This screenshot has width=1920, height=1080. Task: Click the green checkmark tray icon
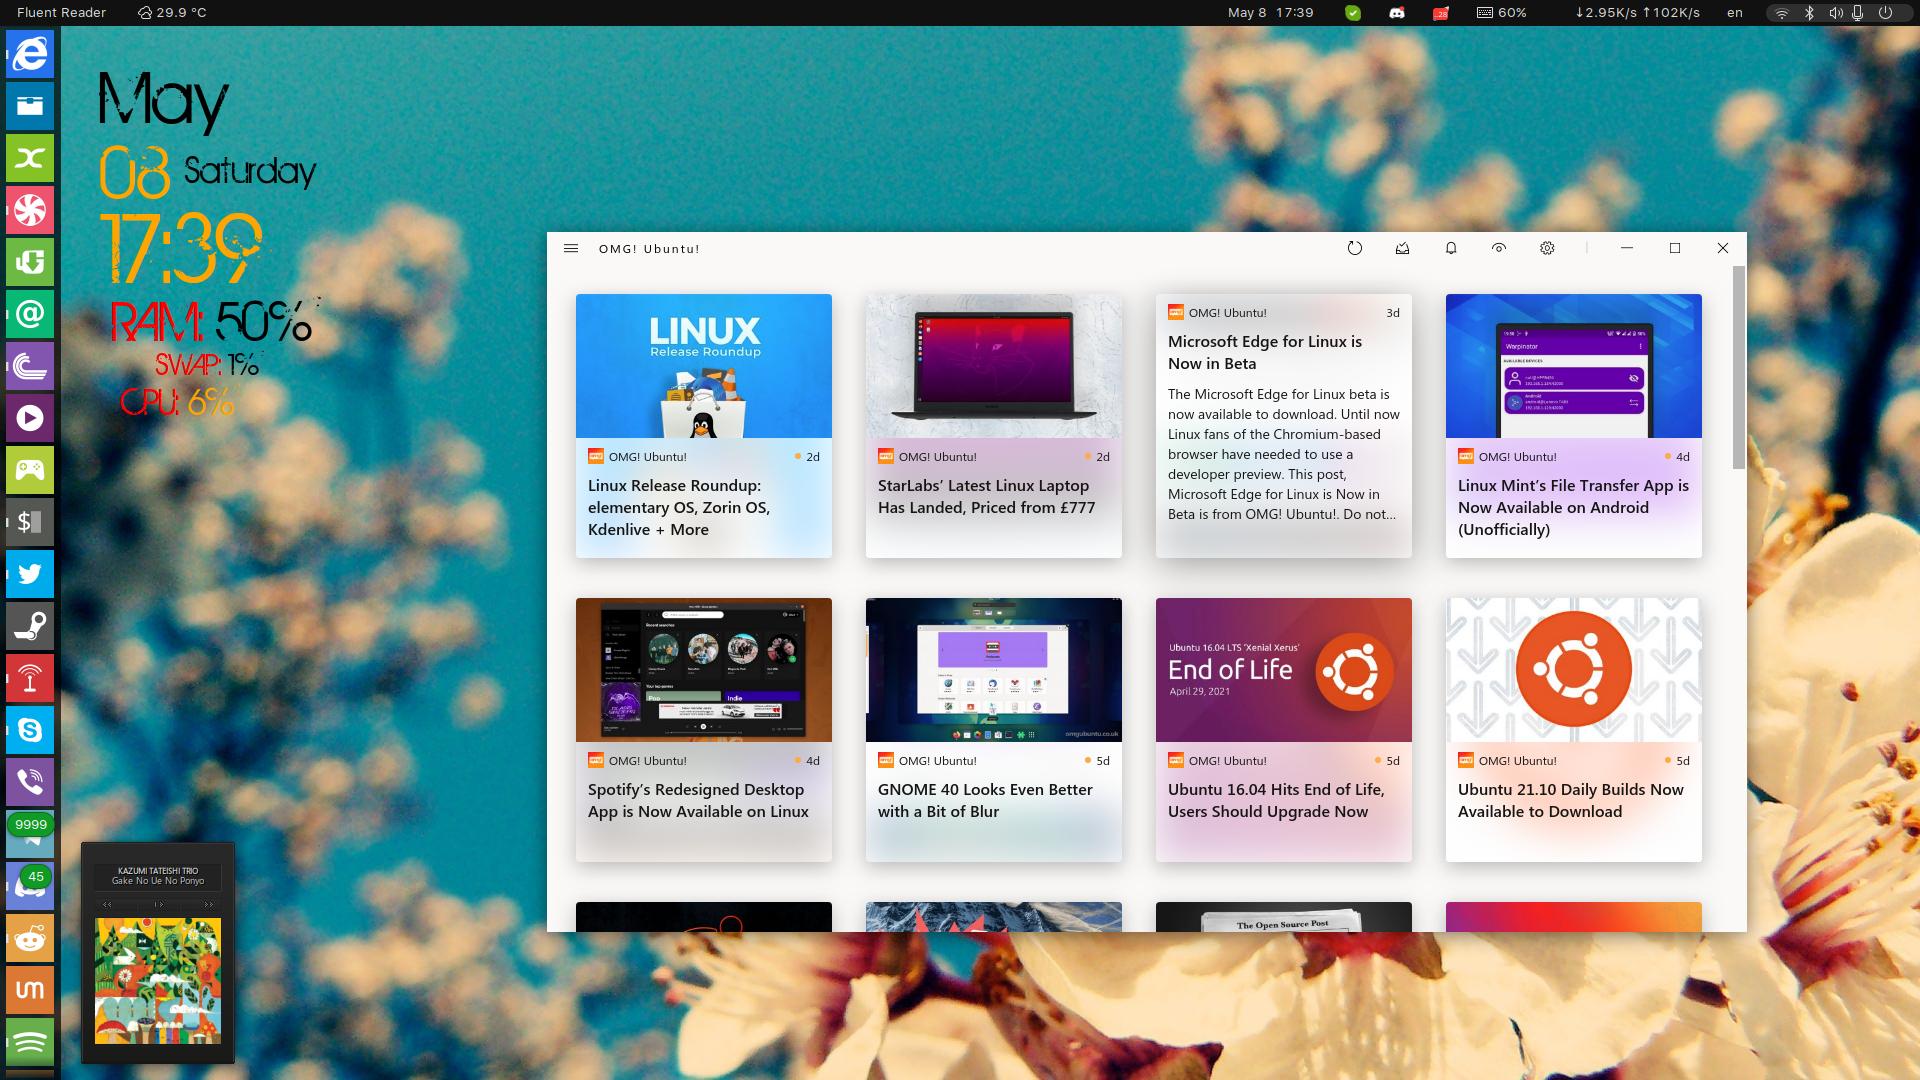(x=1353, y=13)
